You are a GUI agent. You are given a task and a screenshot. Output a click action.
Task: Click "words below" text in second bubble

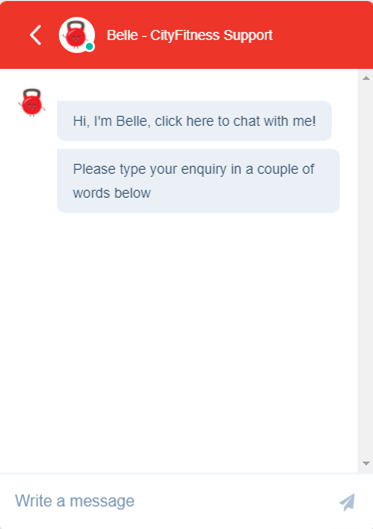[112, 193]
